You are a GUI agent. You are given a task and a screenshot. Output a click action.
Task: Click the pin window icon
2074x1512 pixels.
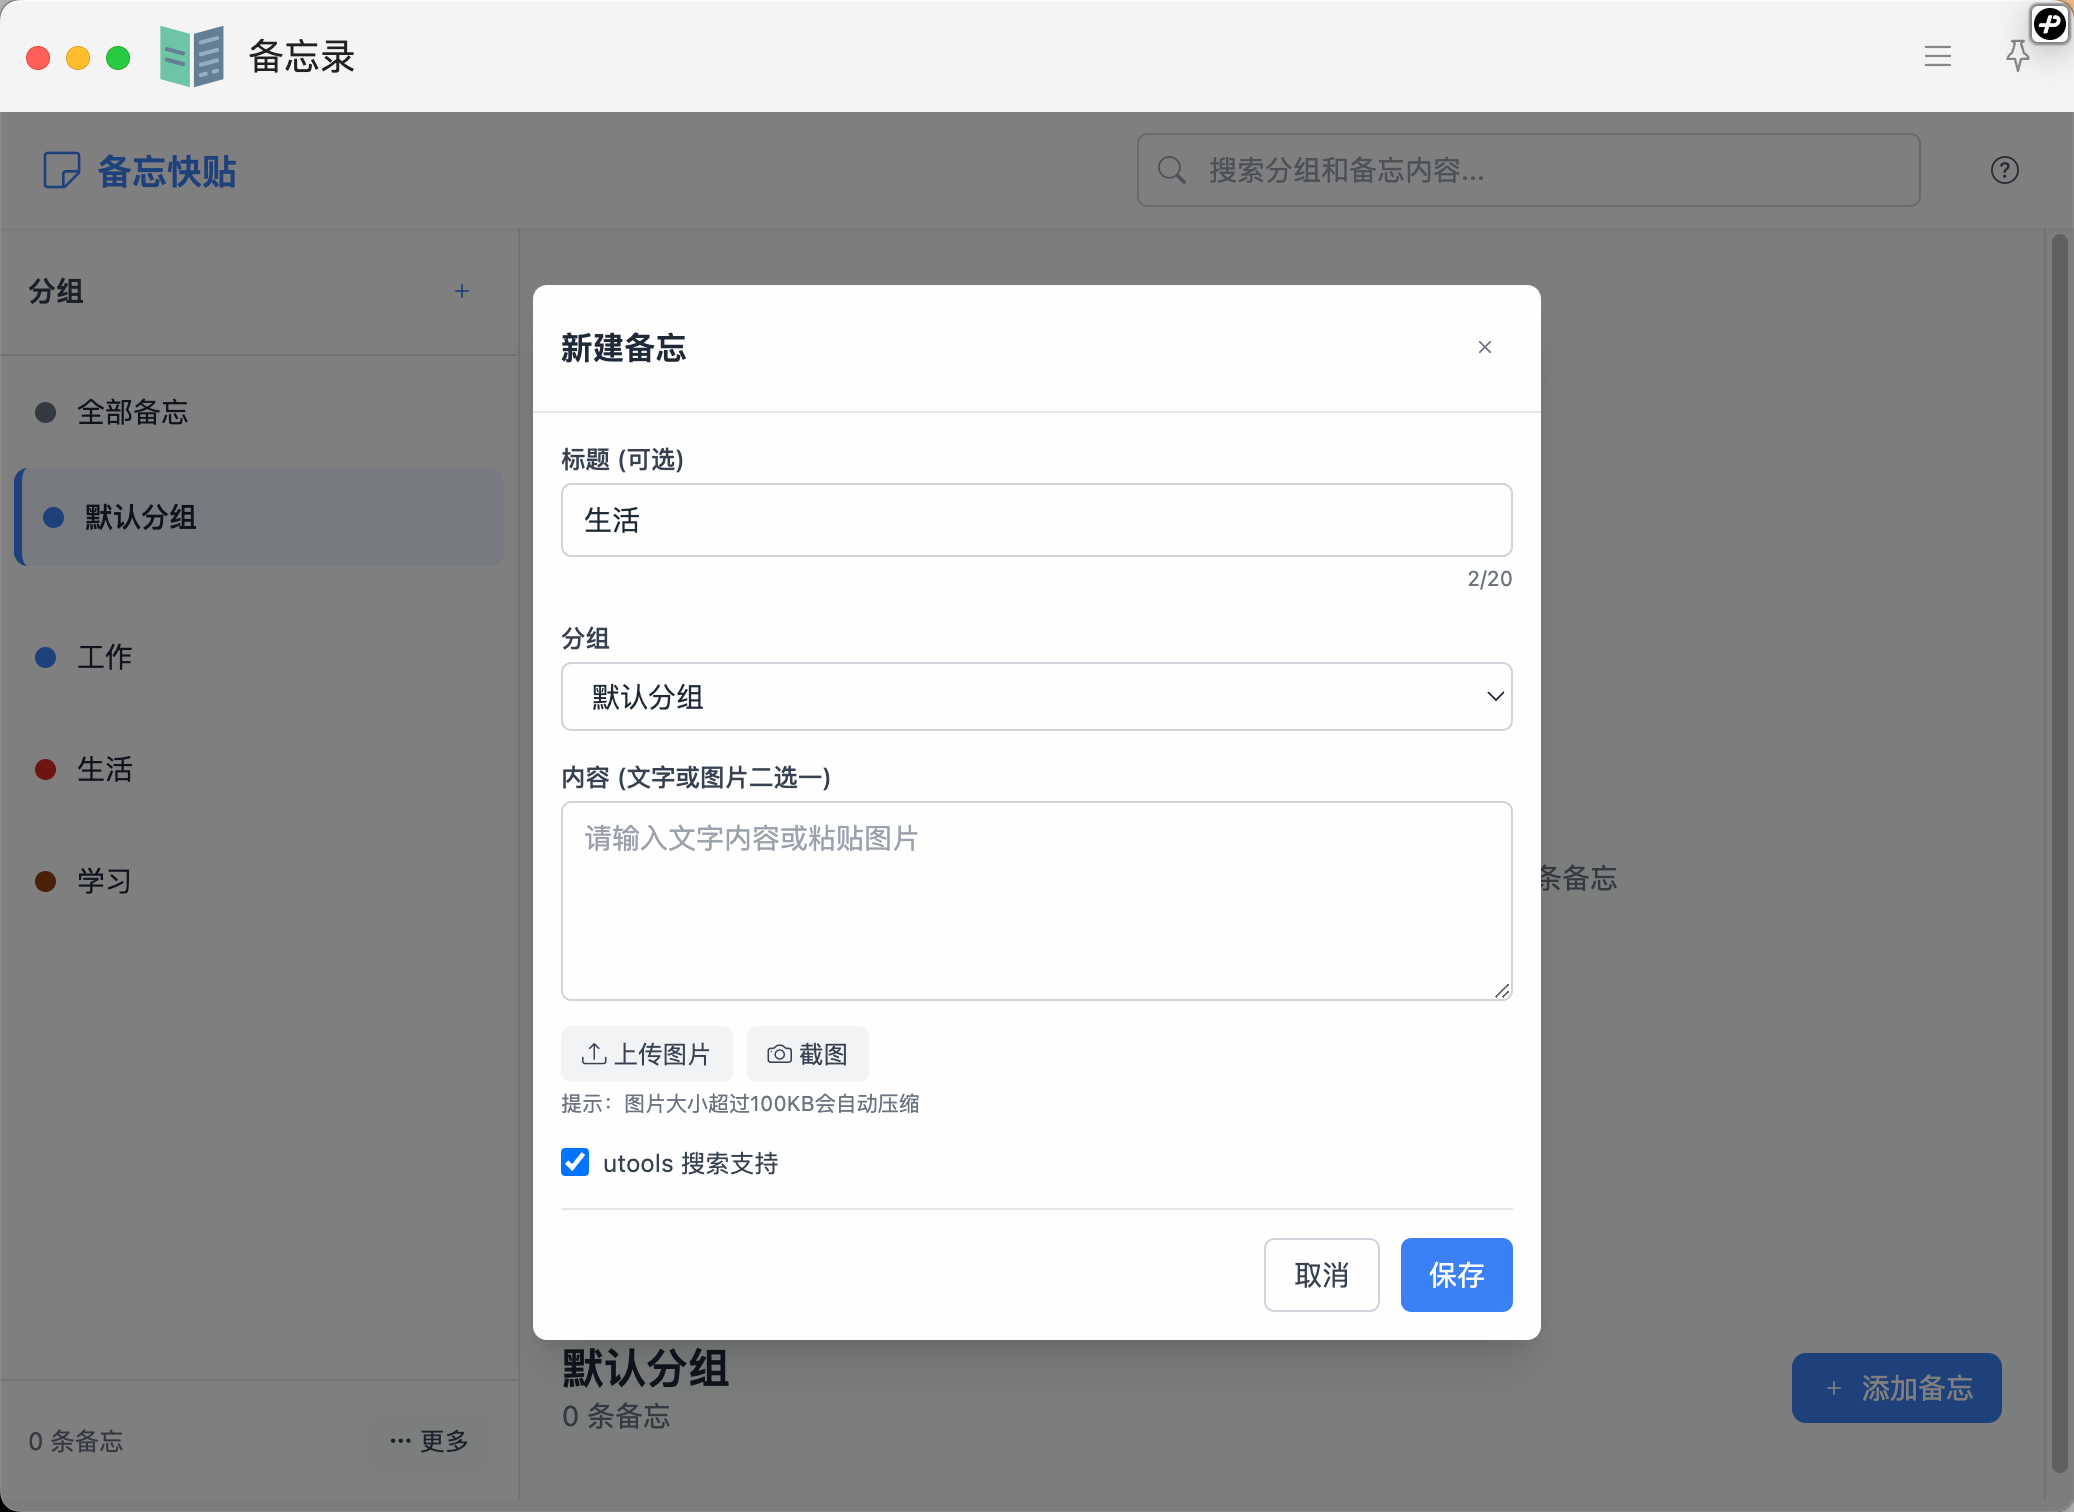pyautogui.click(x=2017, y=56)
